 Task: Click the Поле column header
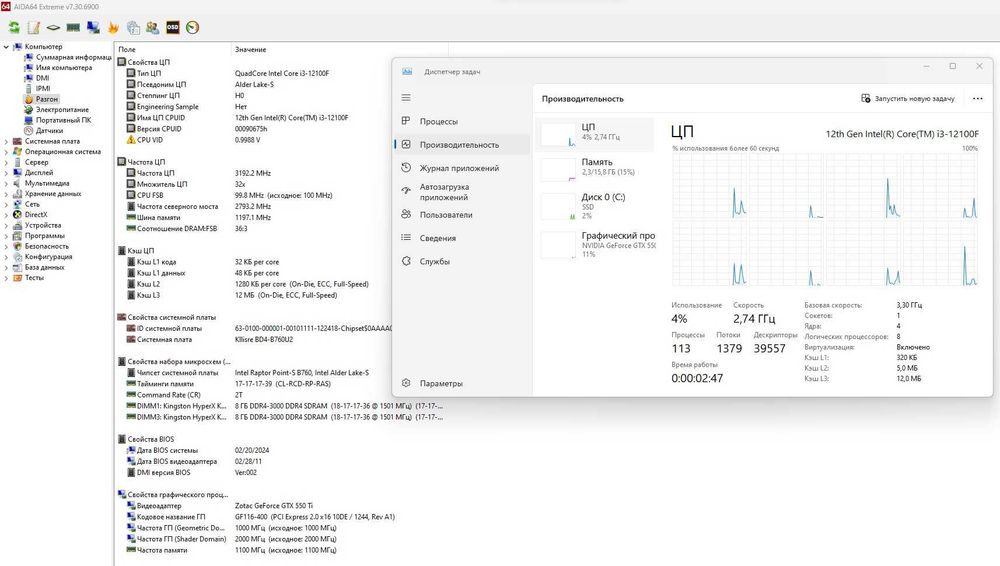coord(172,49)
